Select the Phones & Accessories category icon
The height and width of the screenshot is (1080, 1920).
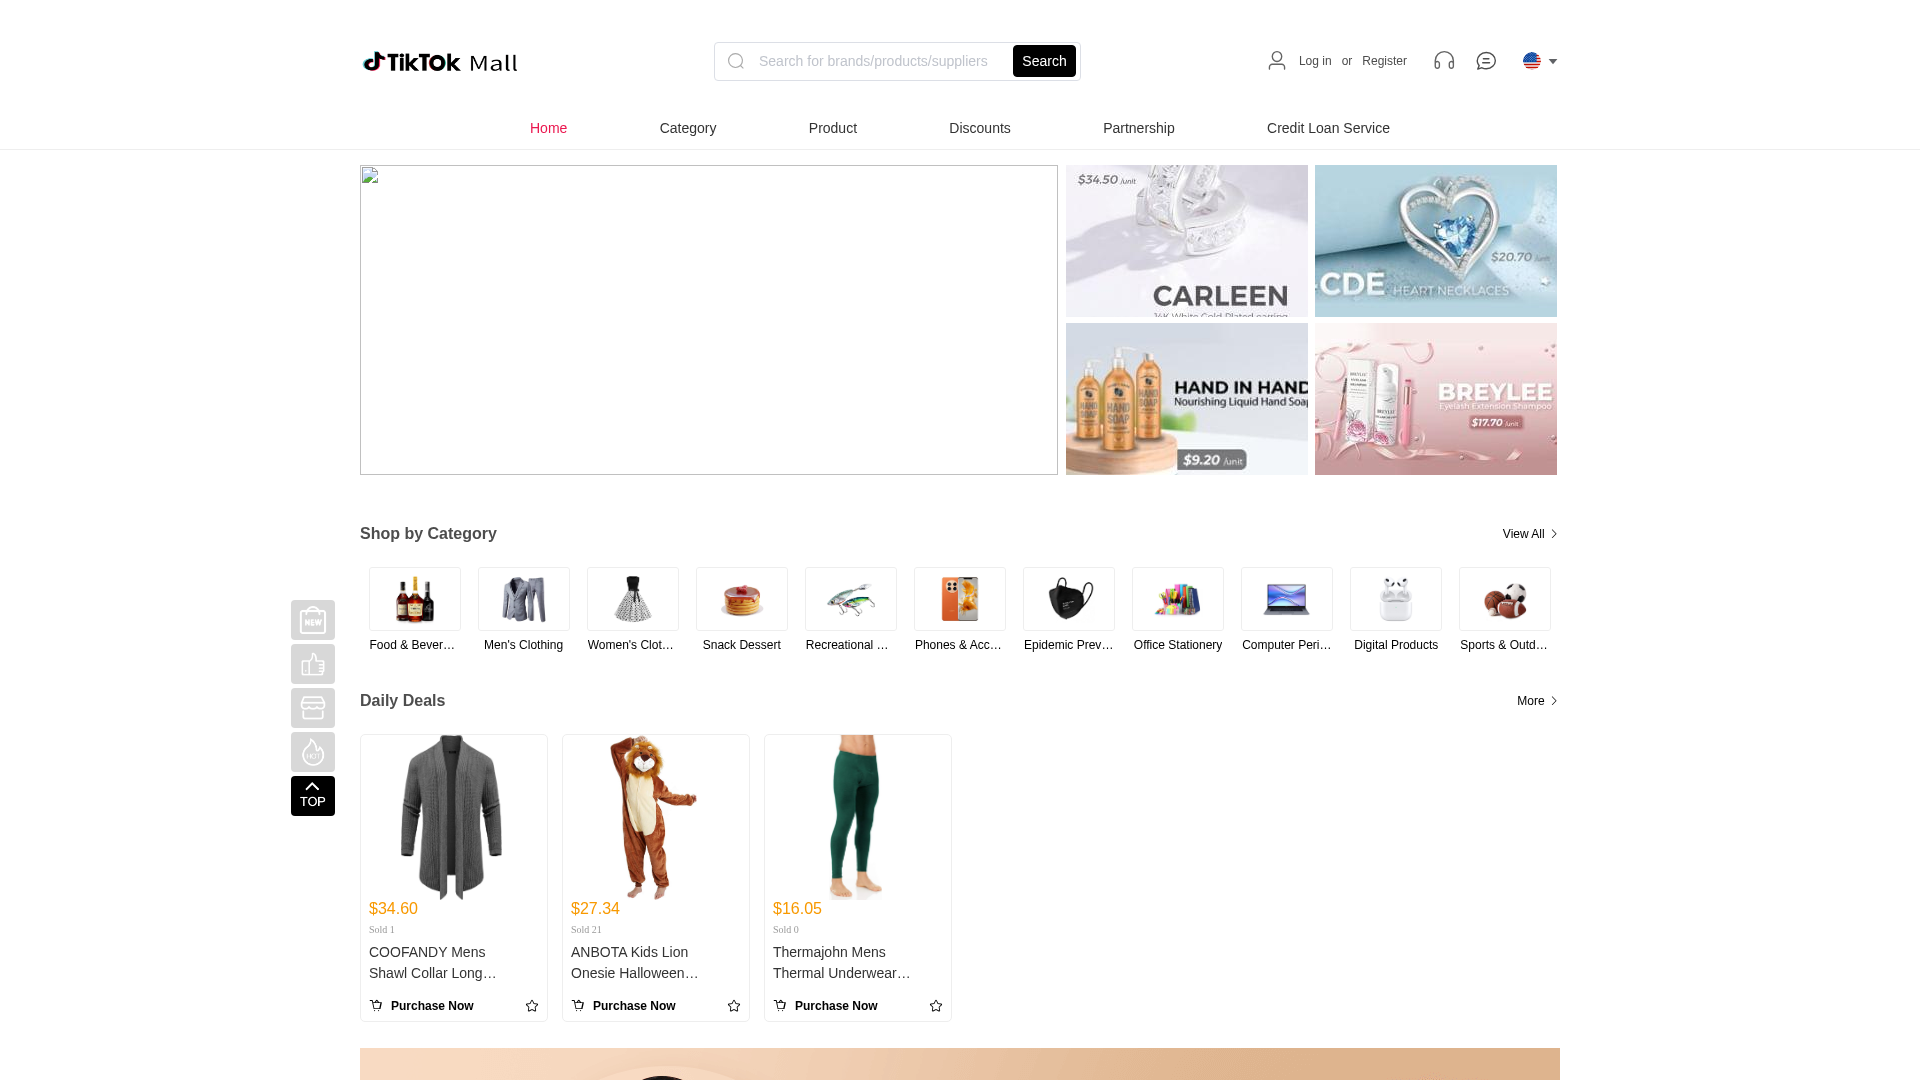point(960,599)
